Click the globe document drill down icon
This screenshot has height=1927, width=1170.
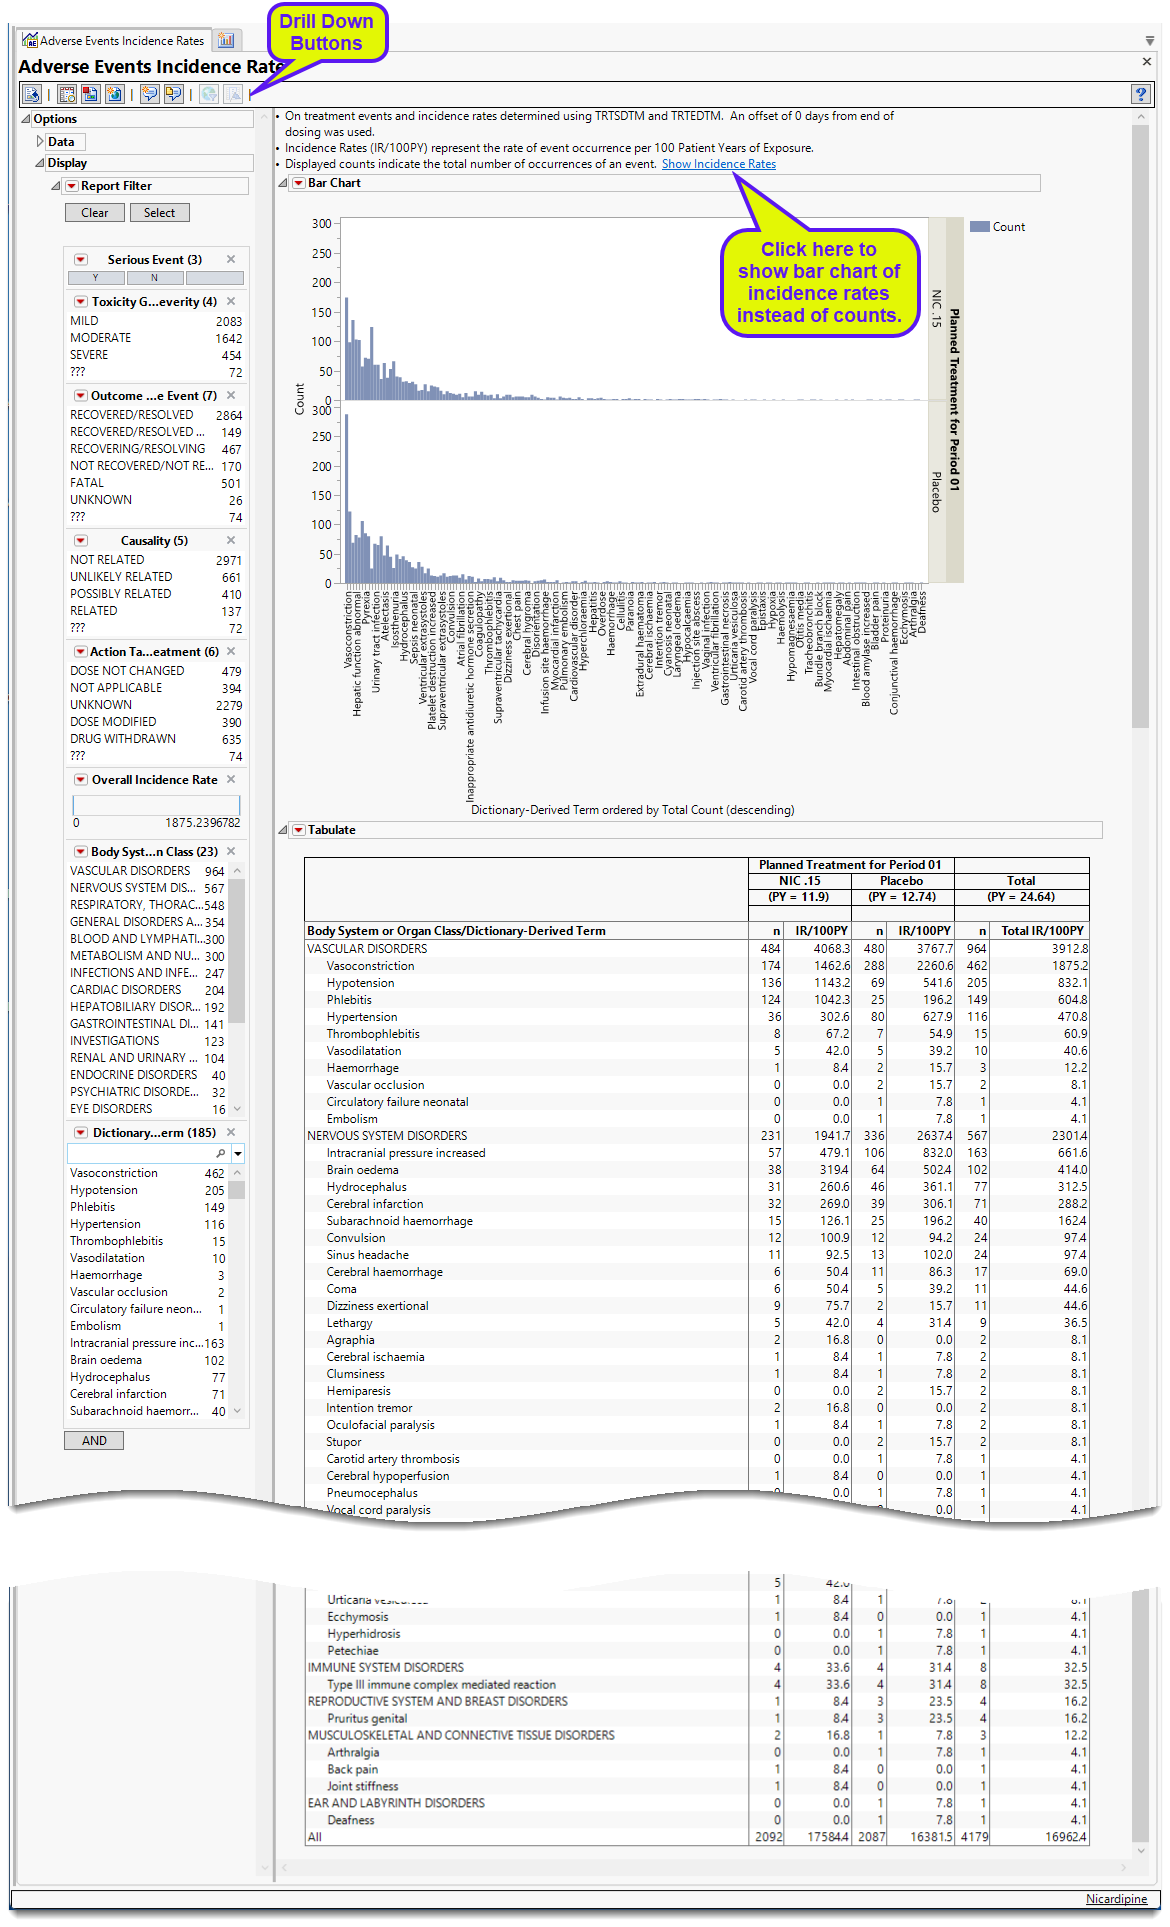coord(115,94)
